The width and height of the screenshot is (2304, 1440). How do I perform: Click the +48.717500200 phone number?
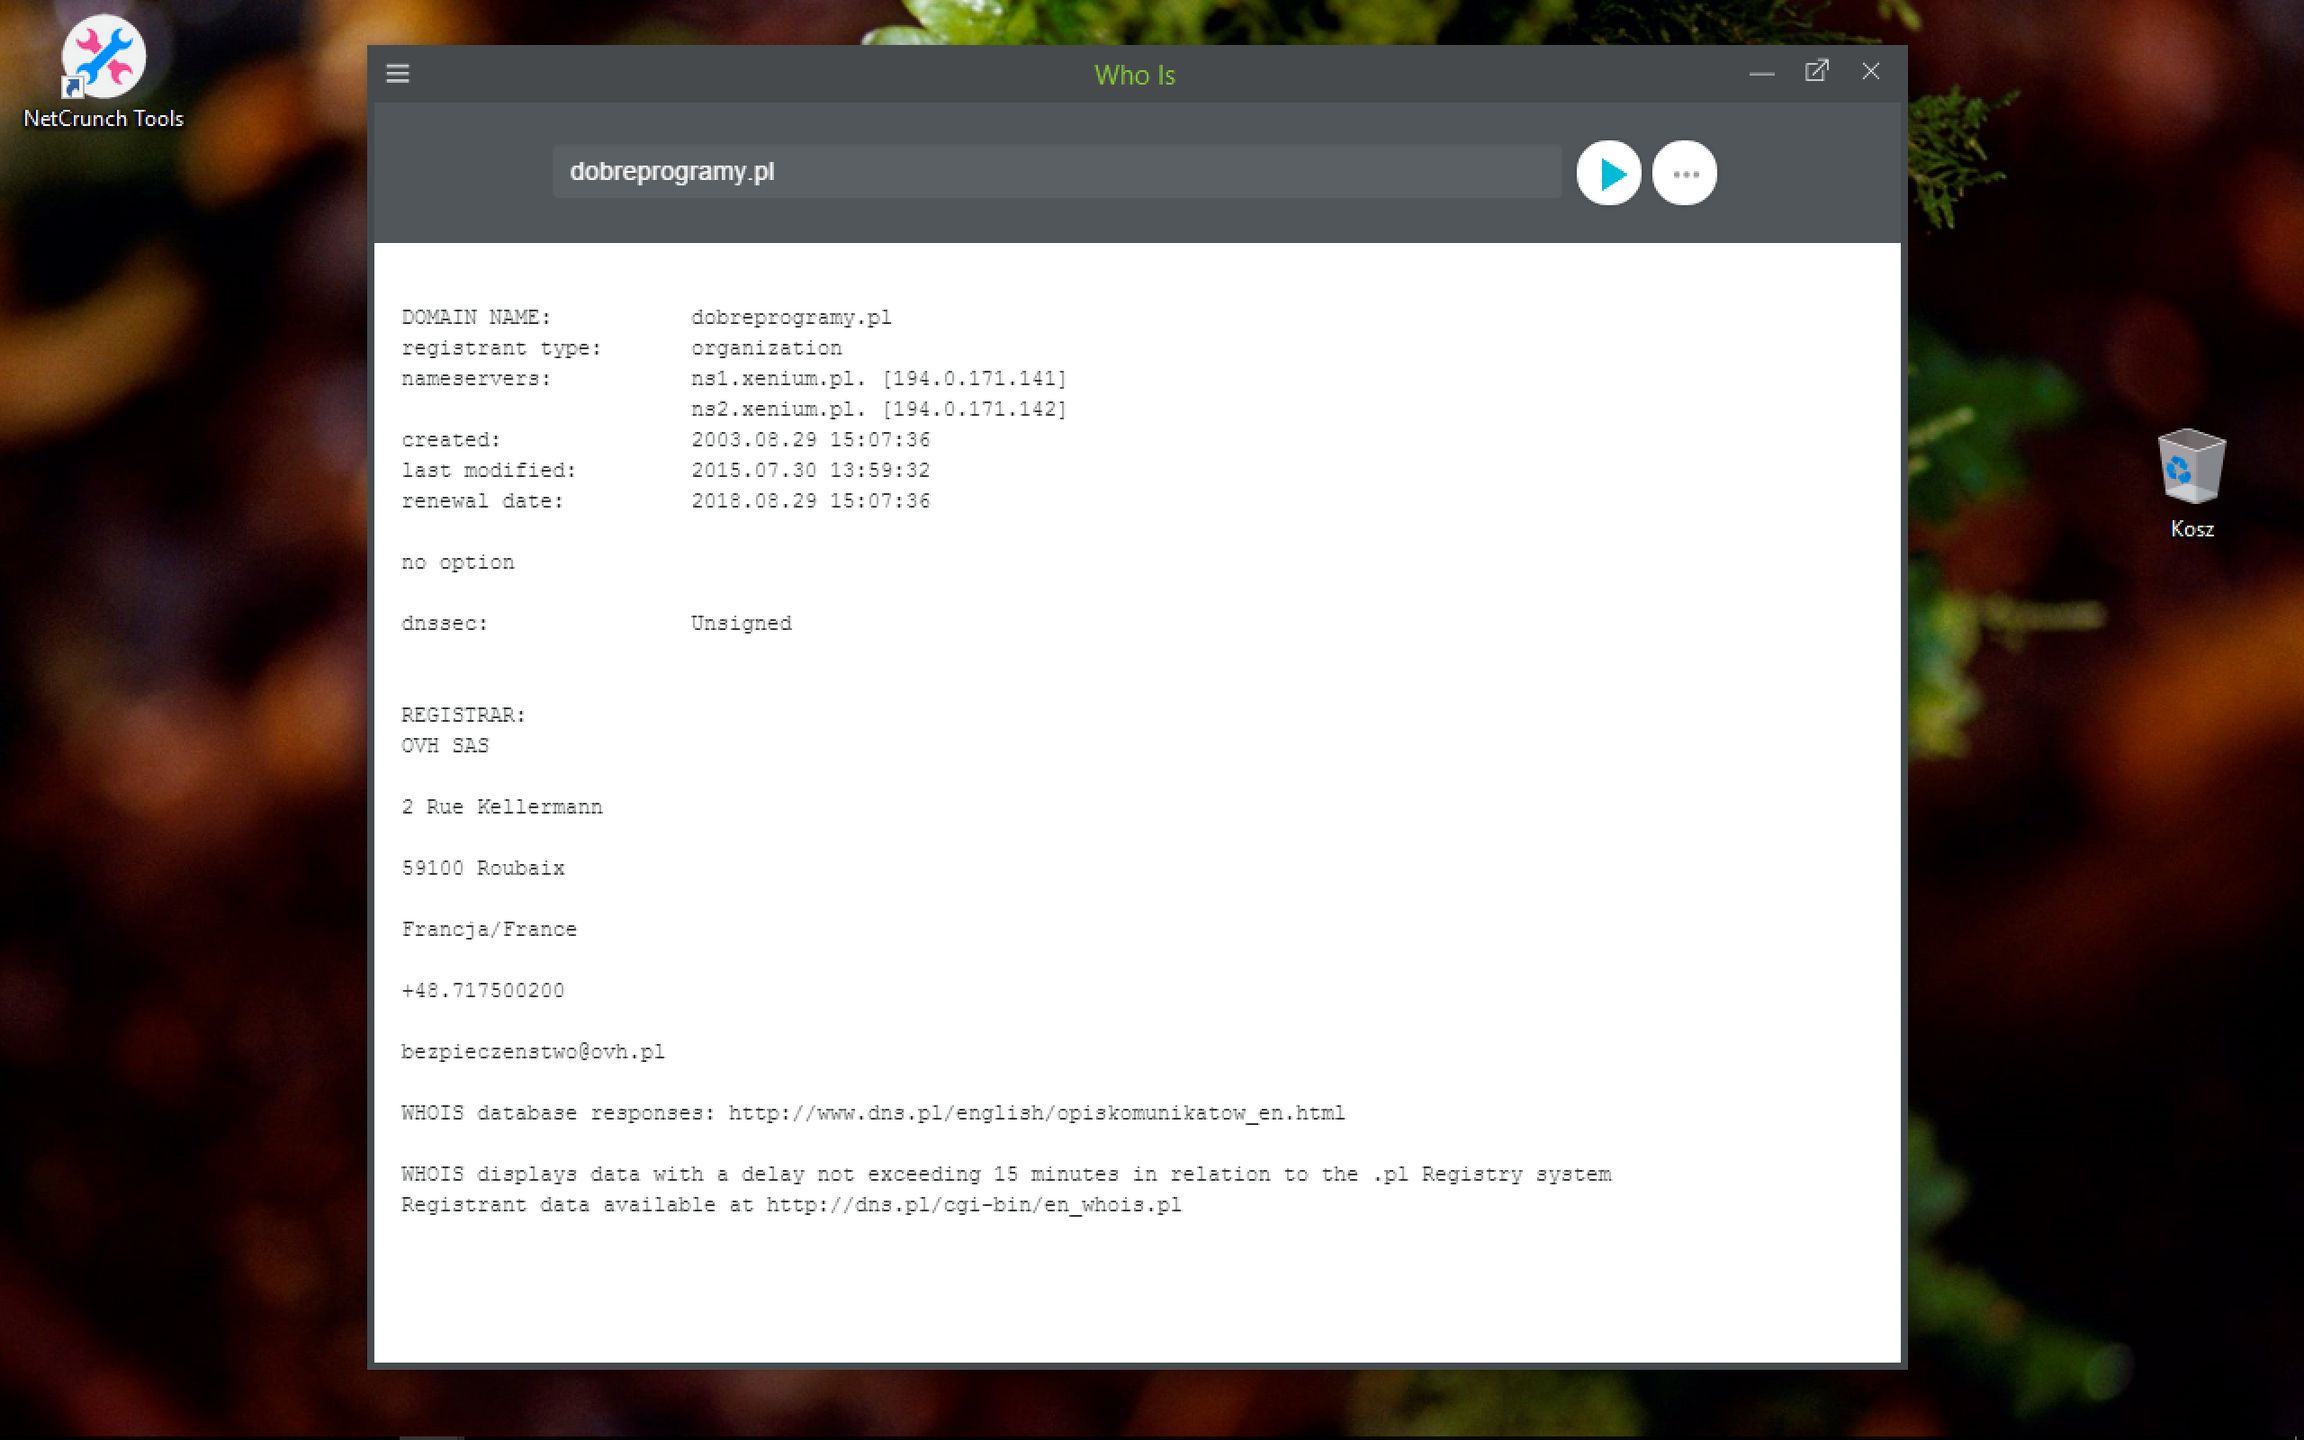pyautogui.click(x=483, y=991)
